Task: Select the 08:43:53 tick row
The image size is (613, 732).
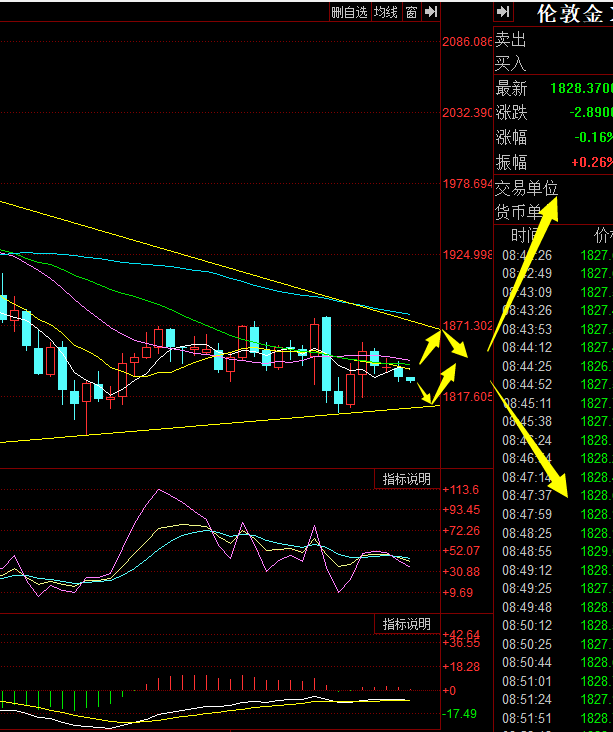Action: [x=553, y=329]
